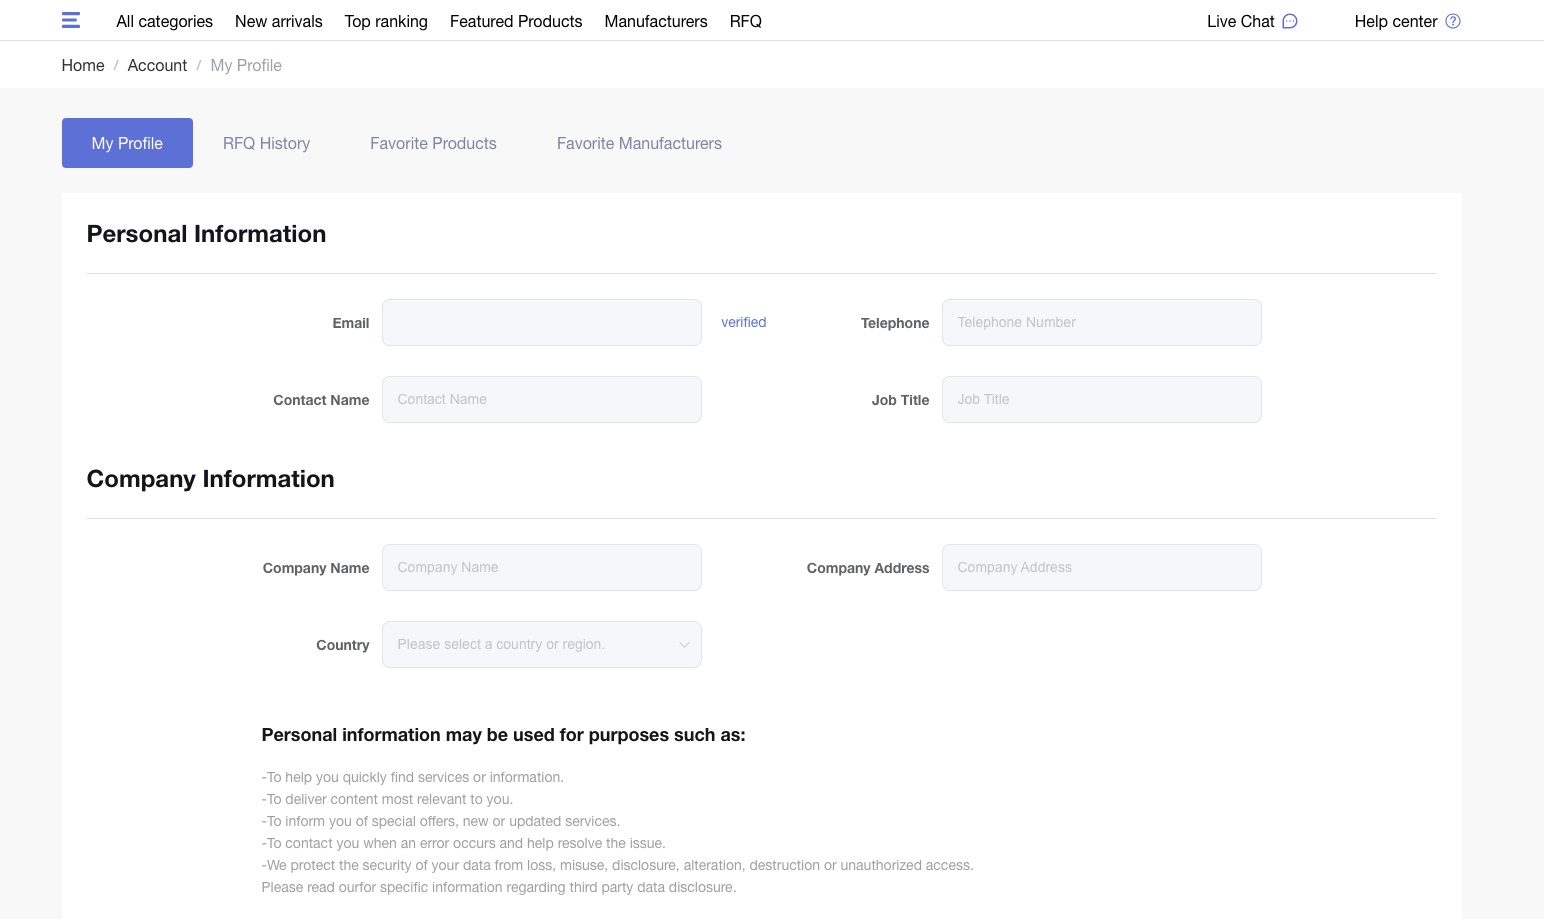Click the Country dropdown chevron arrow

click(x=684, y=645)
